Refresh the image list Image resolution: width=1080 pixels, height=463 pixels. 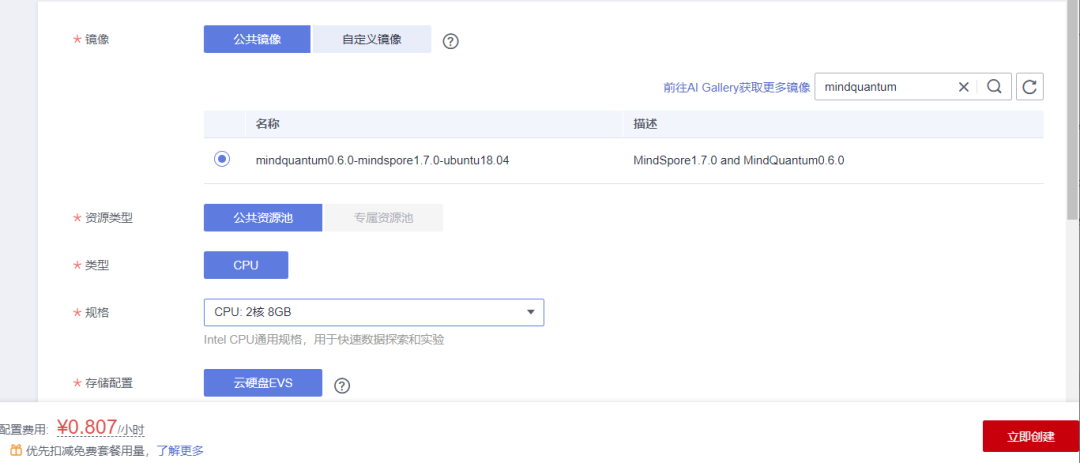click(1030, 87)
